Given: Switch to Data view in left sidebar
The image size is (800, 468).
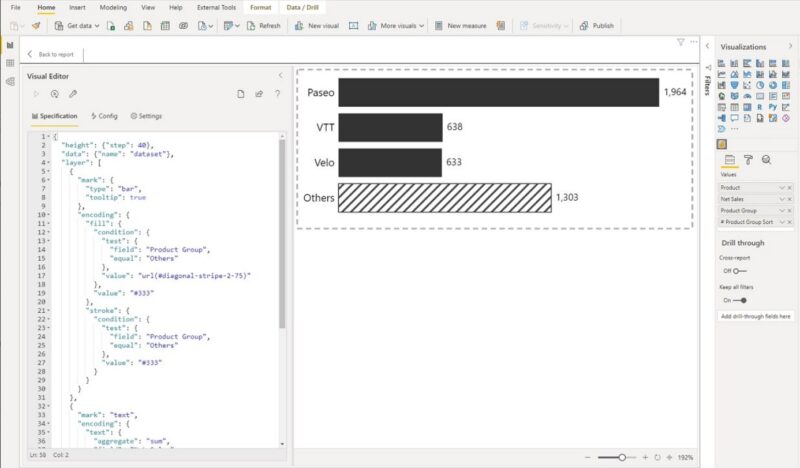Looking at the screenshot, I should pos(9,63).
